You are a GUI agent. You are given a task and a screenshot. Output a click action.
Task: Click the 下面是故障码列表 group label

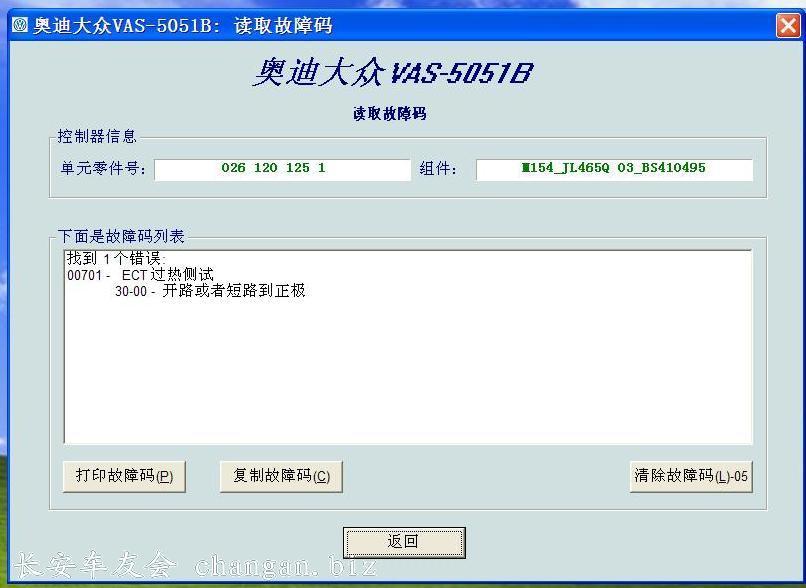(x=121, y=236)
